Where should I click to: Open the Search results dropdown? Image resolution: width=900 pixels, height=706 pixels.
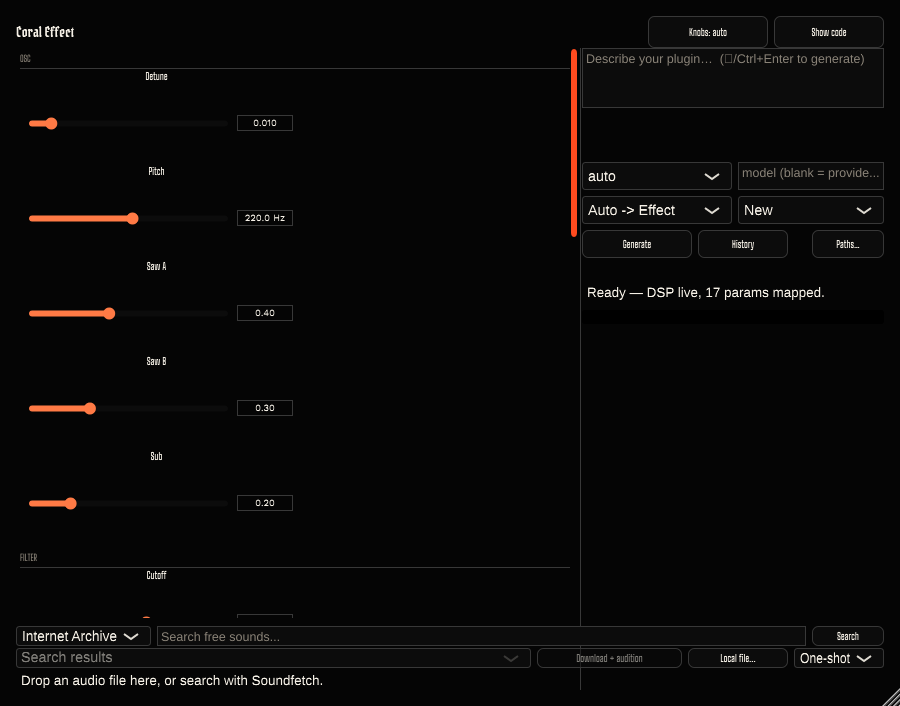(273, 658)
